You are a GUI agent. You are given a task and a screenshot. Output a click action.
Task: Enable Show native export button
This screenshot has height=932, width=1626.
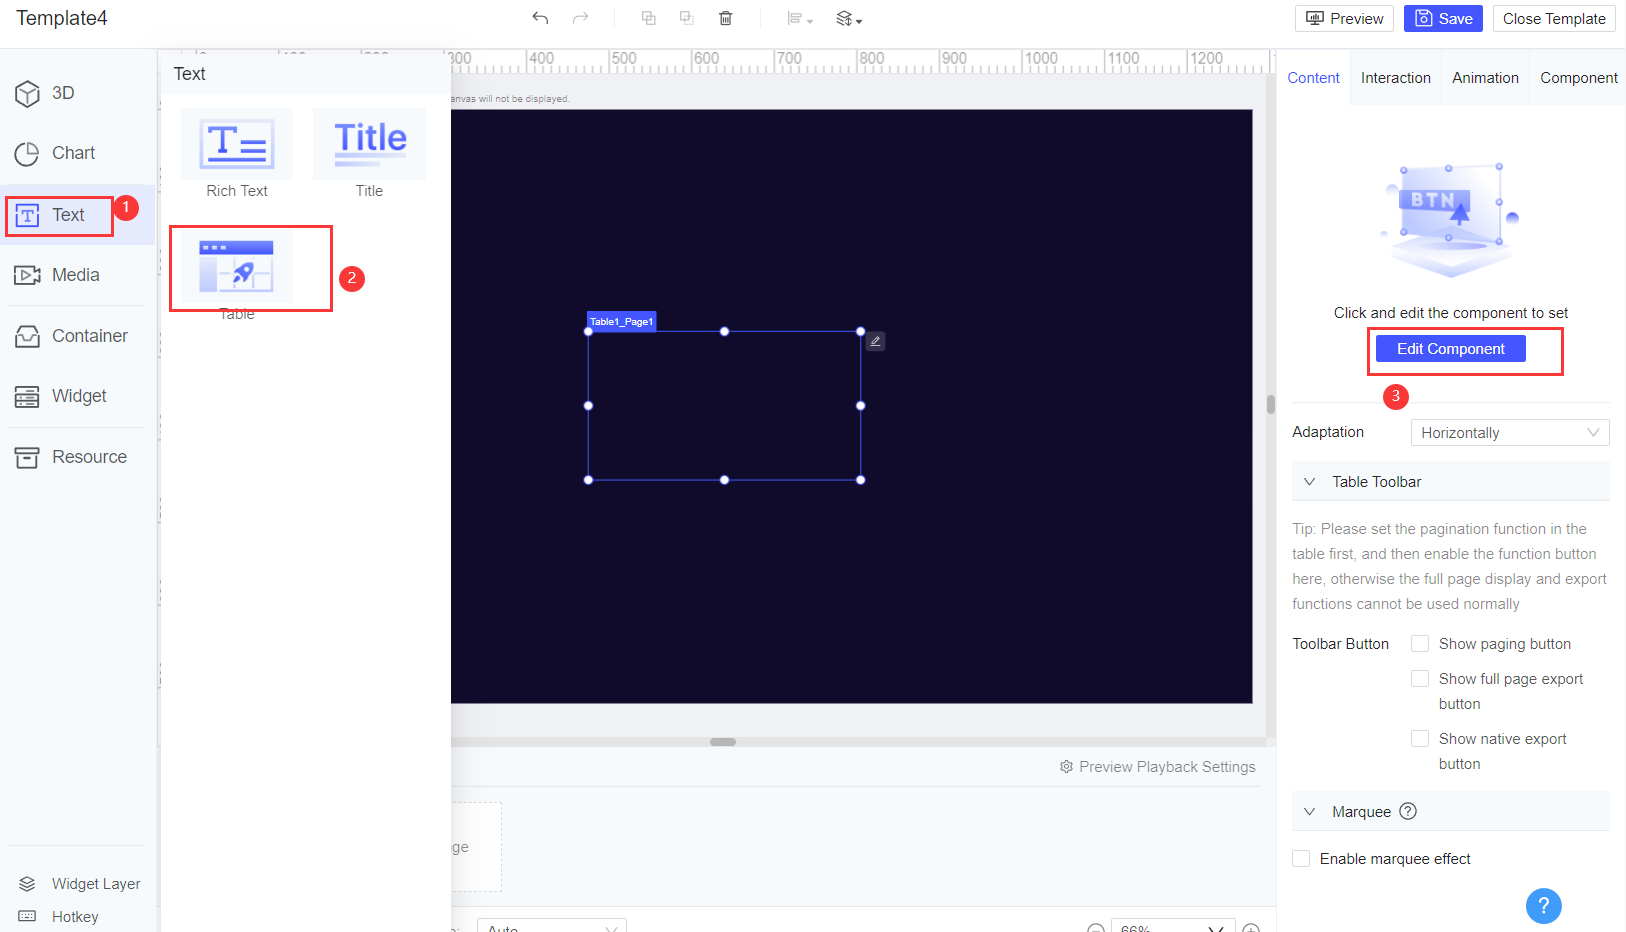[x=1420, y=739]
